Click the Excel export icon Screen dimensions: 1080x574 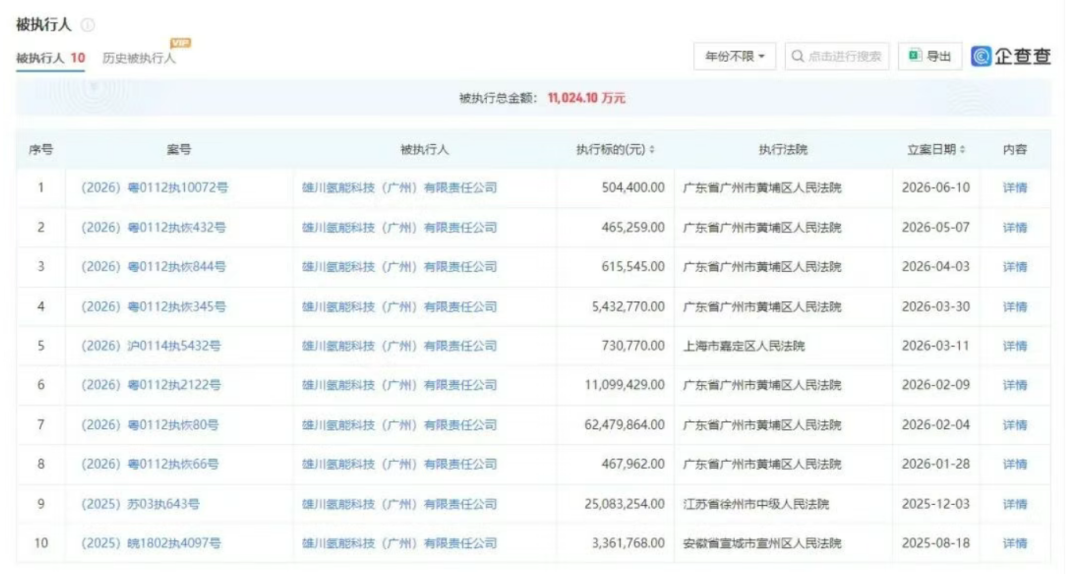point(915,56)
